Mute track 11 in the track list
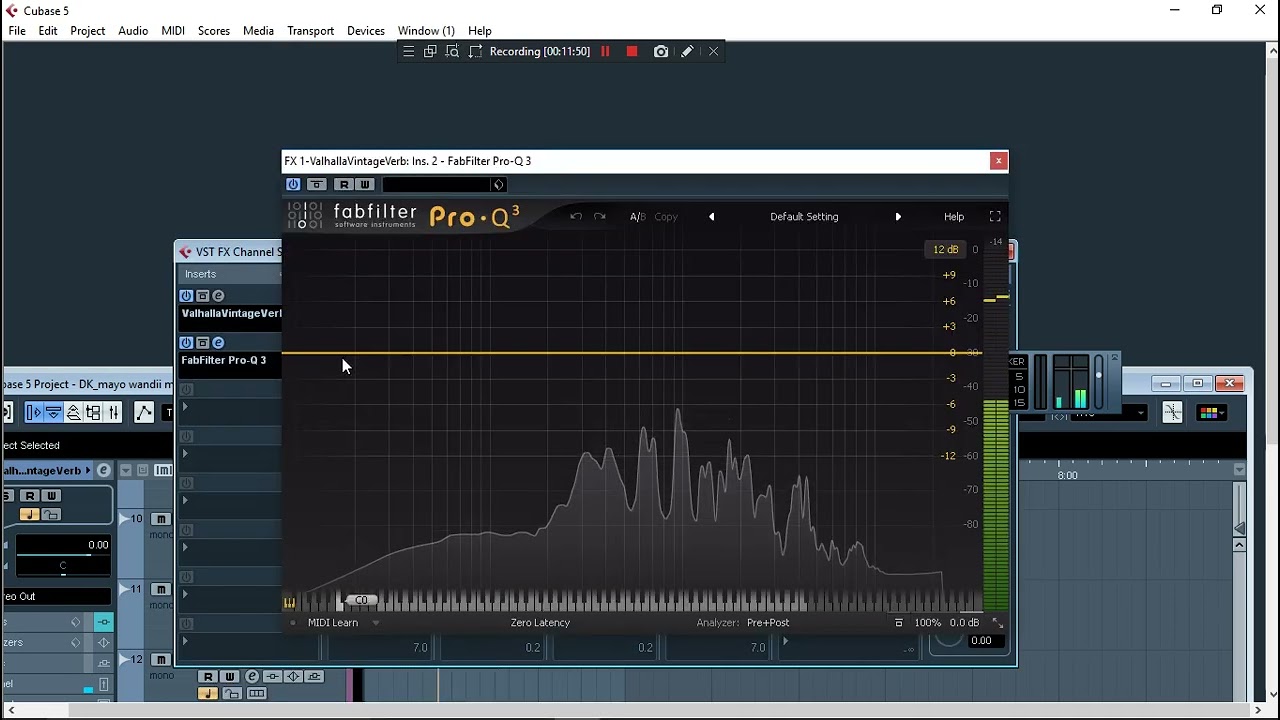 [160, 590]
